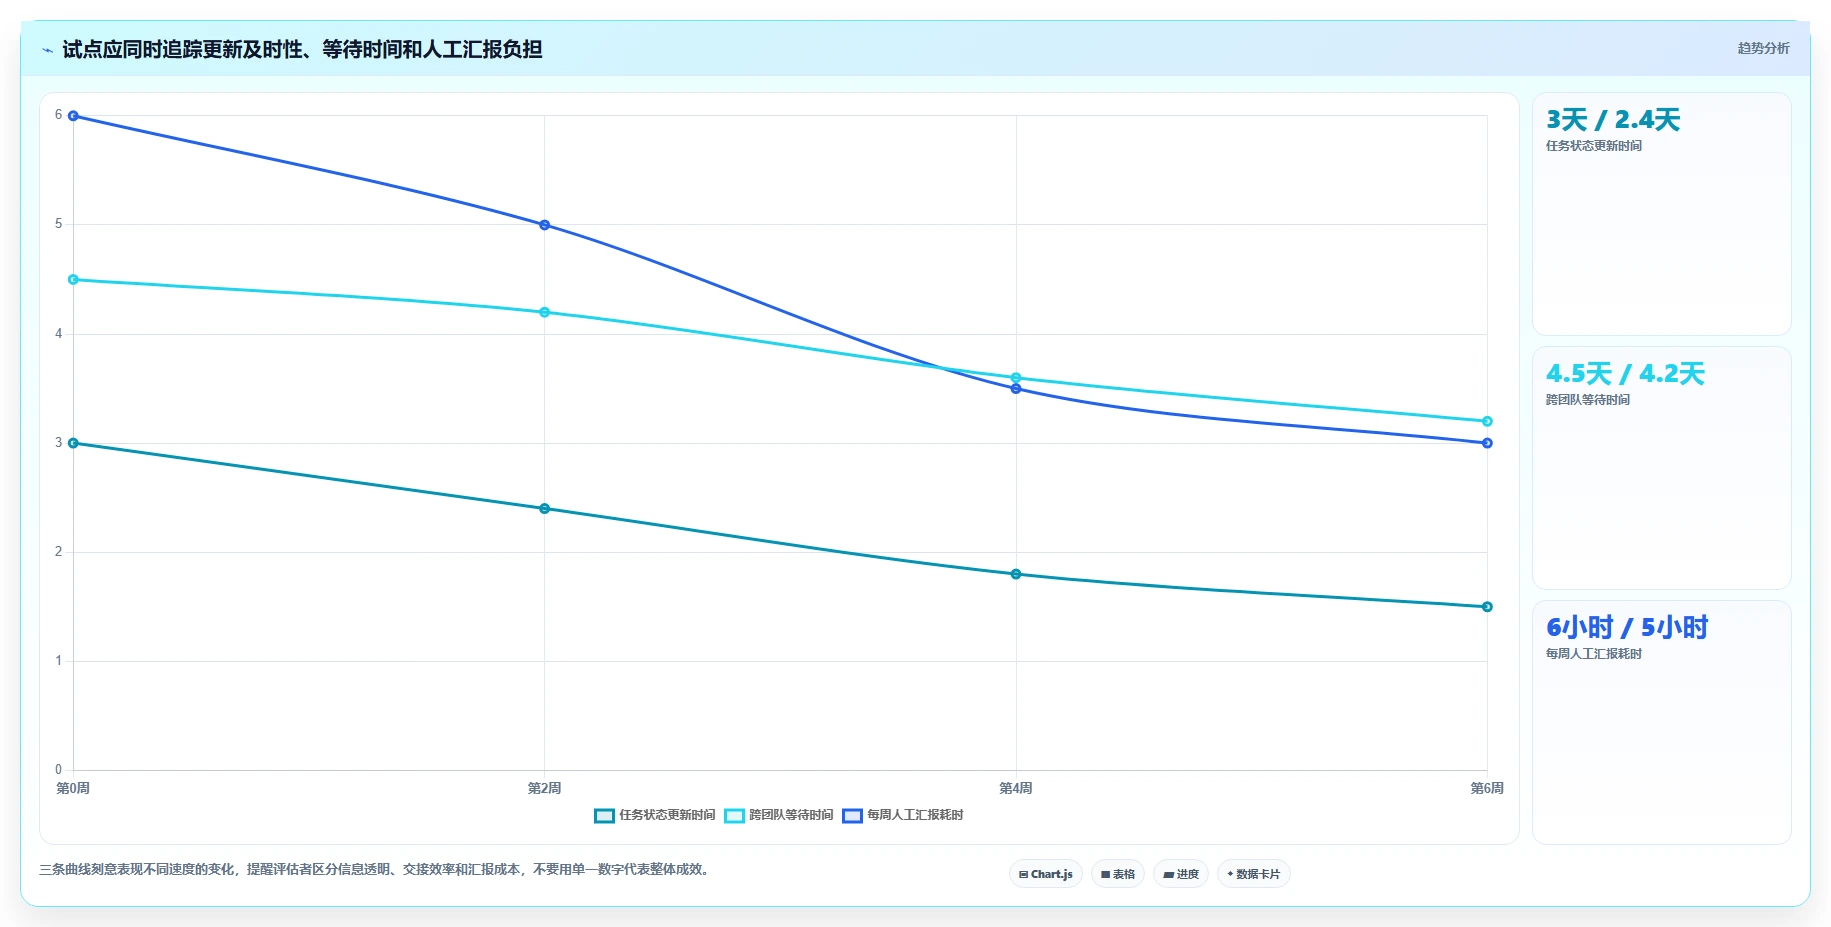This screenshot has height=927, width=1831.
Task: Click the 进度 chip icon
Action: (x=1168, y=874)
